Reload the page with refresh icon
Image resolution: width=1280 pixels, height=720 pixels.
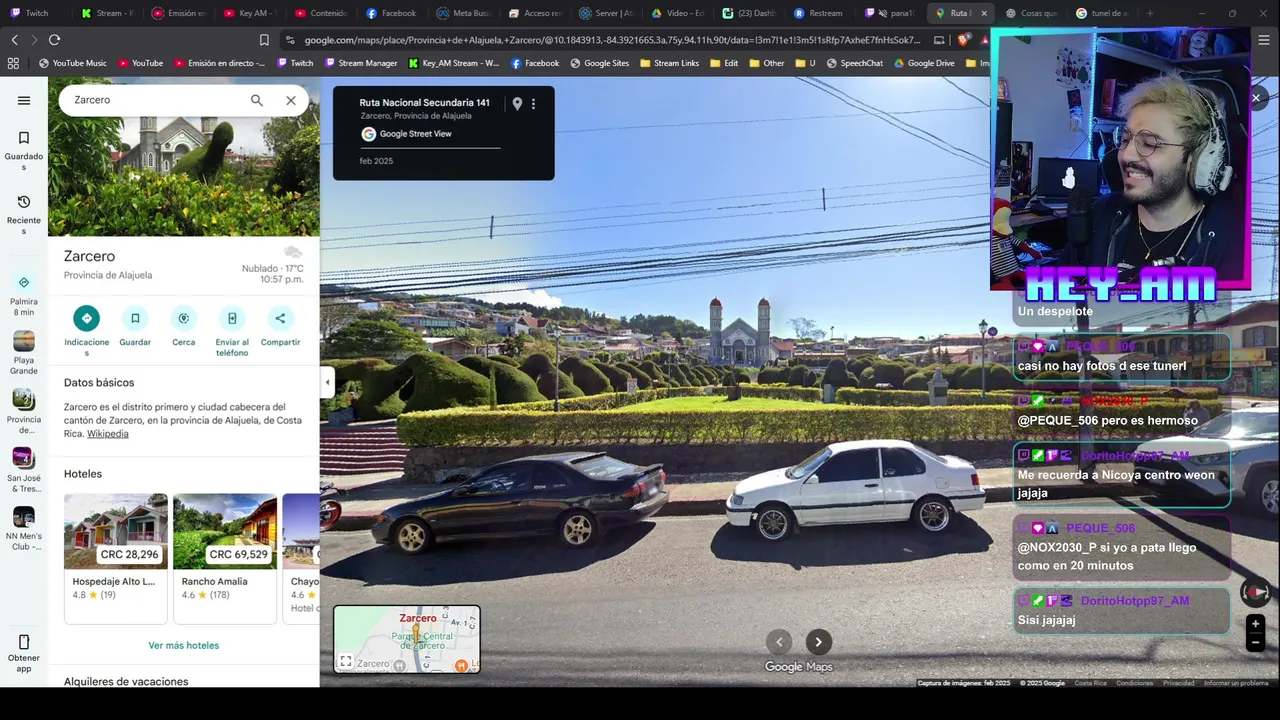point(54,40)
